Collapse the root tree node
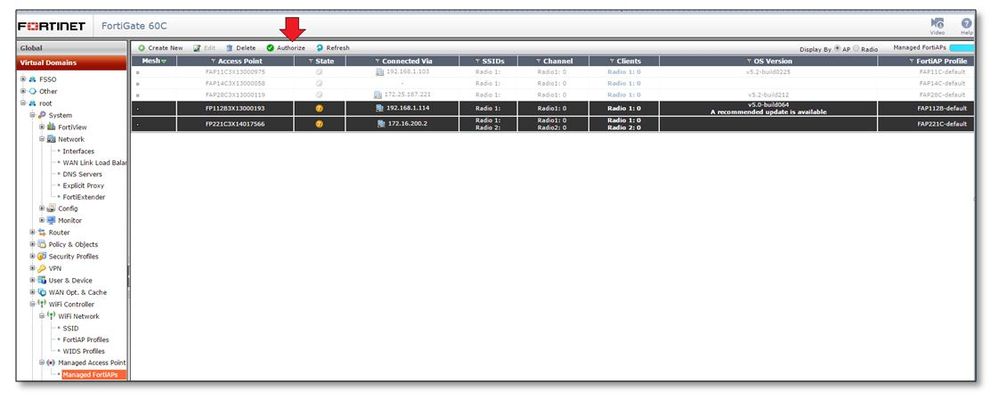The height and width of the screenshot is (401, 999). pos(24,103)
